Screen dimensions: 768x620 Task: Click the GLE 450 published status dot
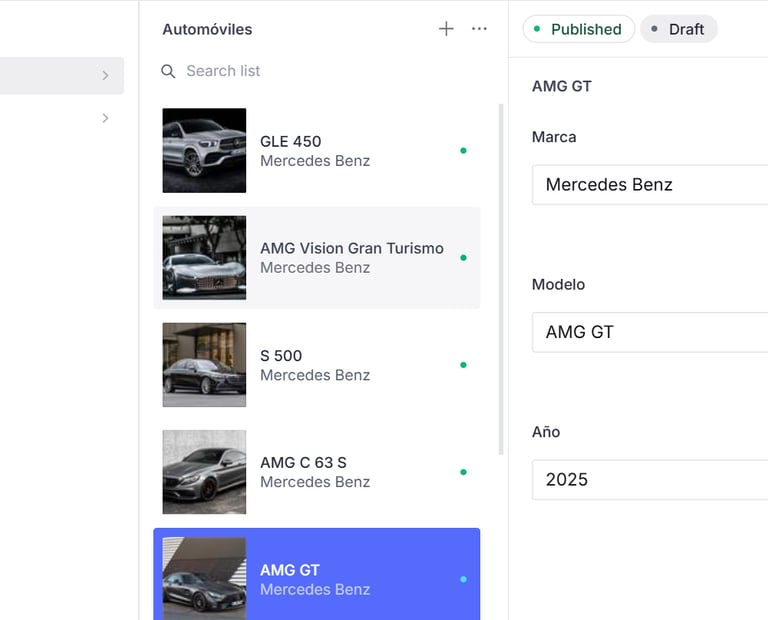coord(463,150)
